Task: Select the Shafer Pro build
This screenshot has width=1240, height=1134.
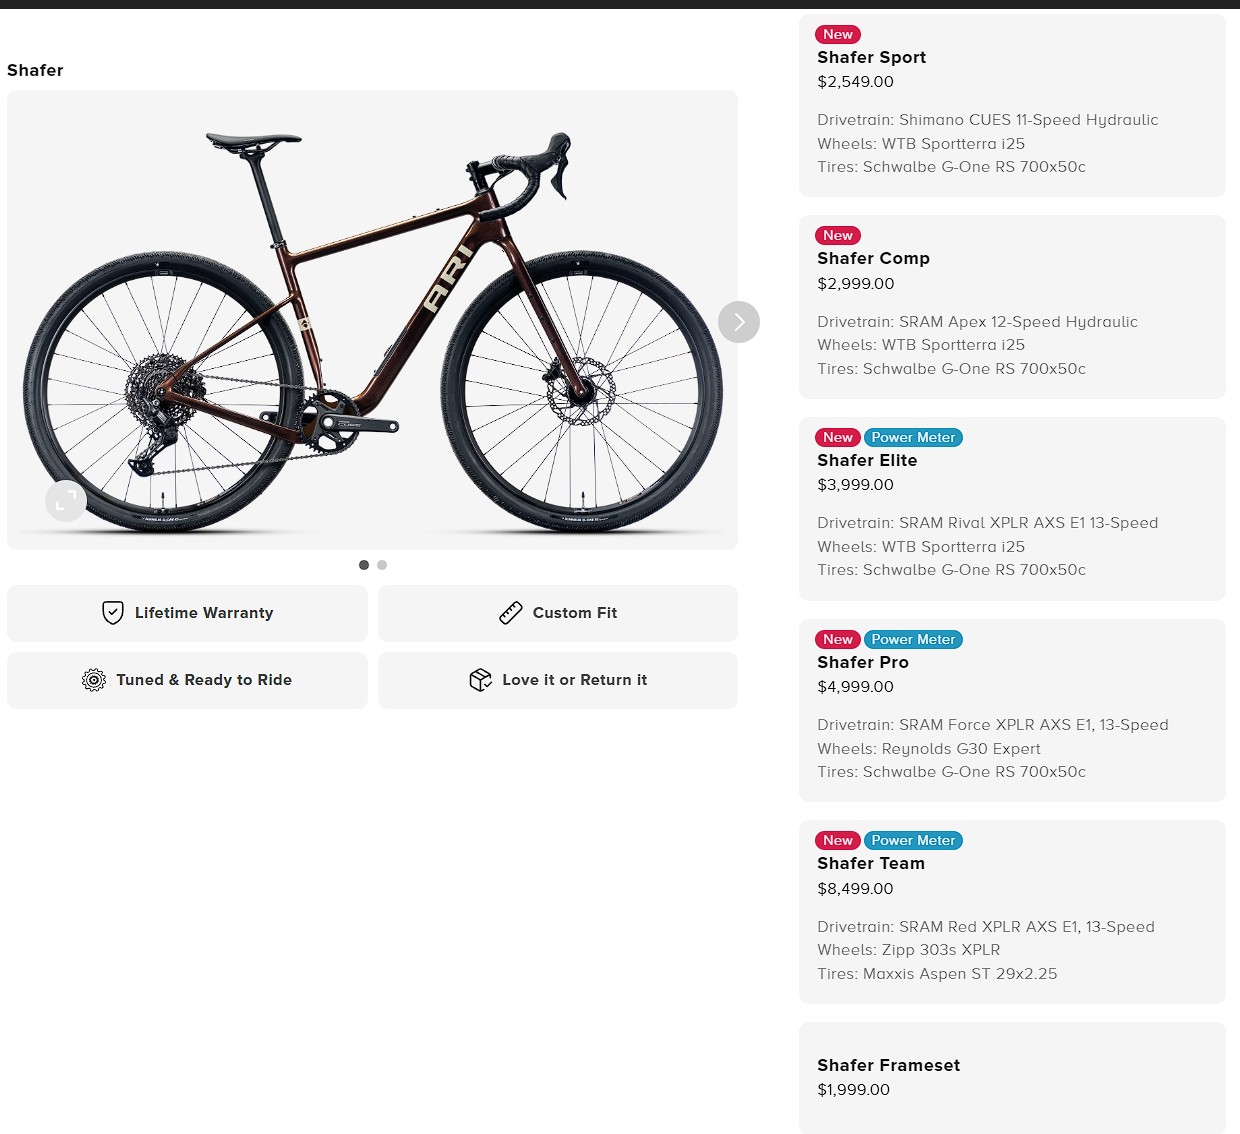Action: (x=1012, y=711)
